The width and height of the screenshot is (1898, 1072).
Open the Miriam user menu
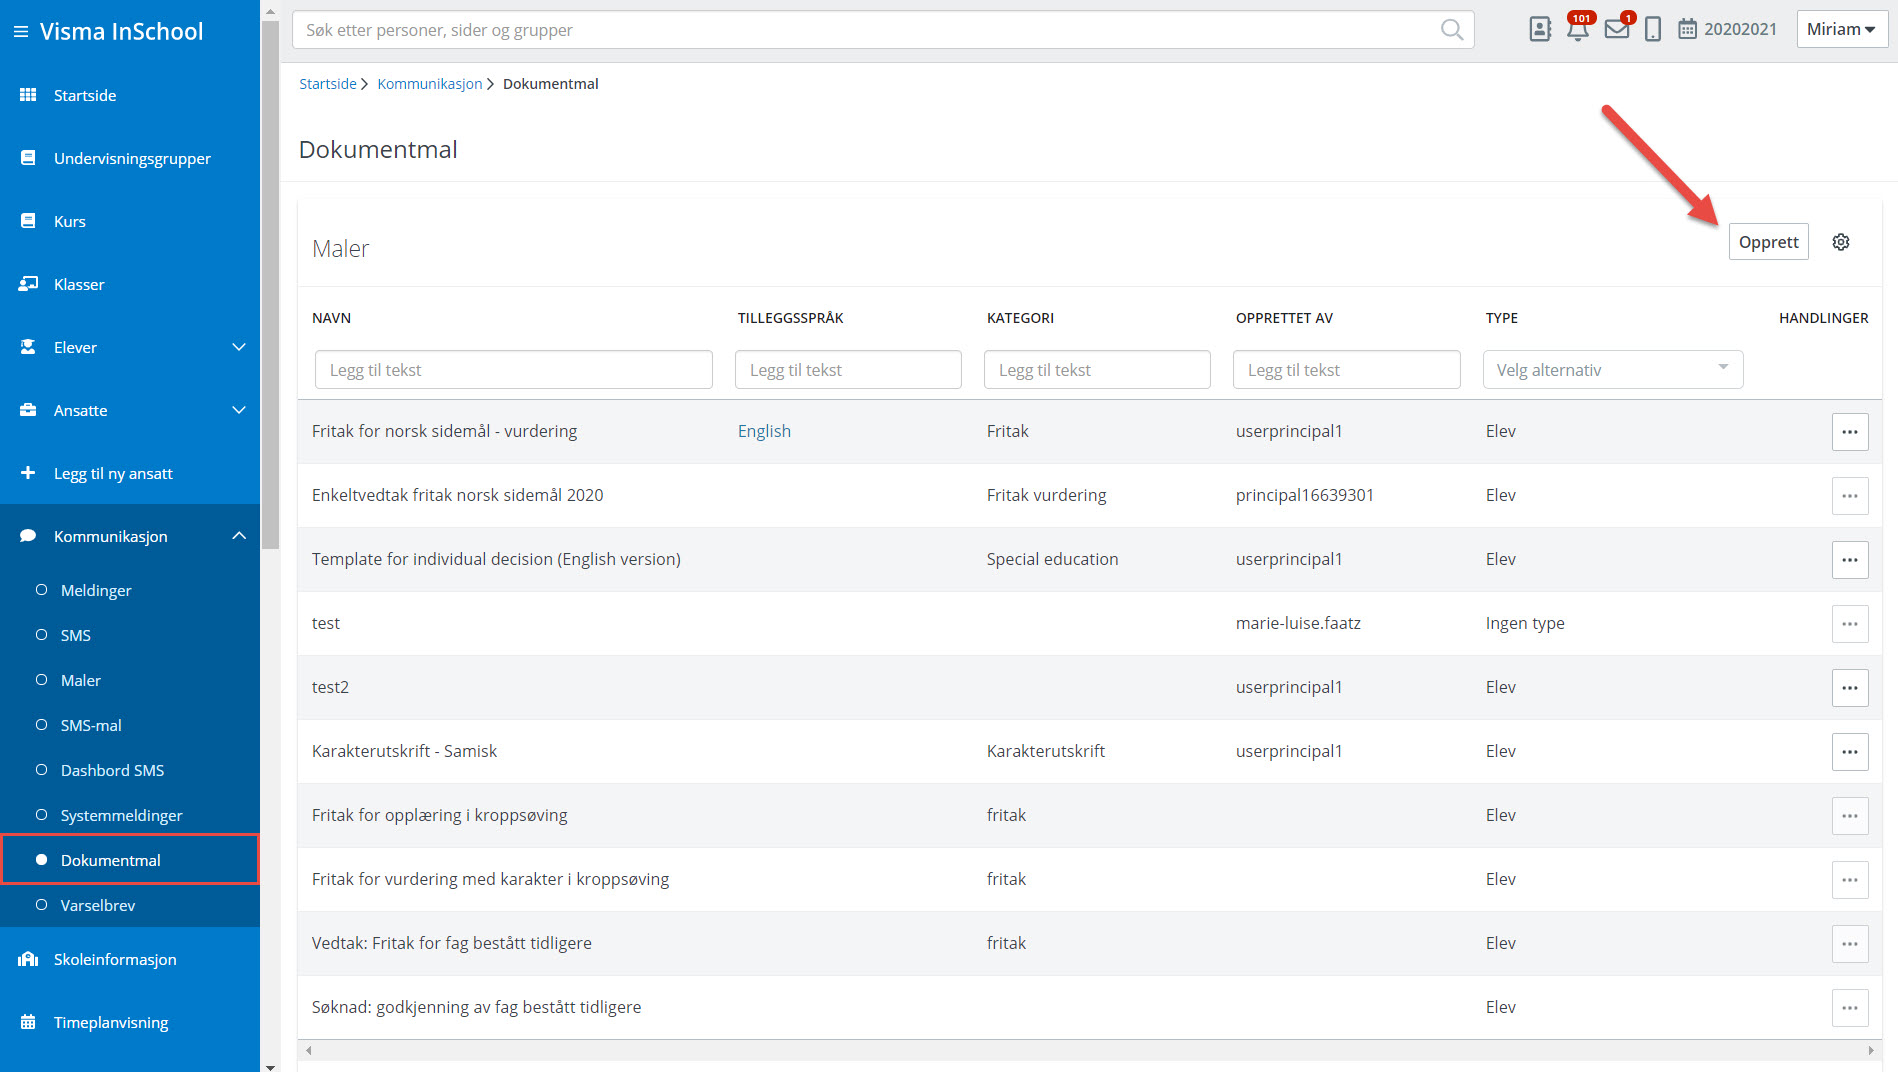tap(1841, 29)
